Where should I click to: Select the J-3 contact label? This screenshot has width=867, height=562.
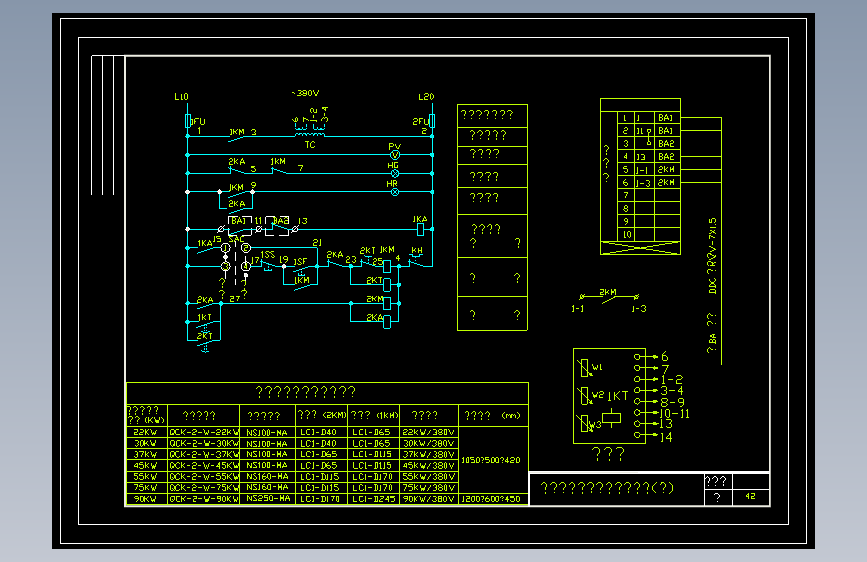click(x=639, y=309)
